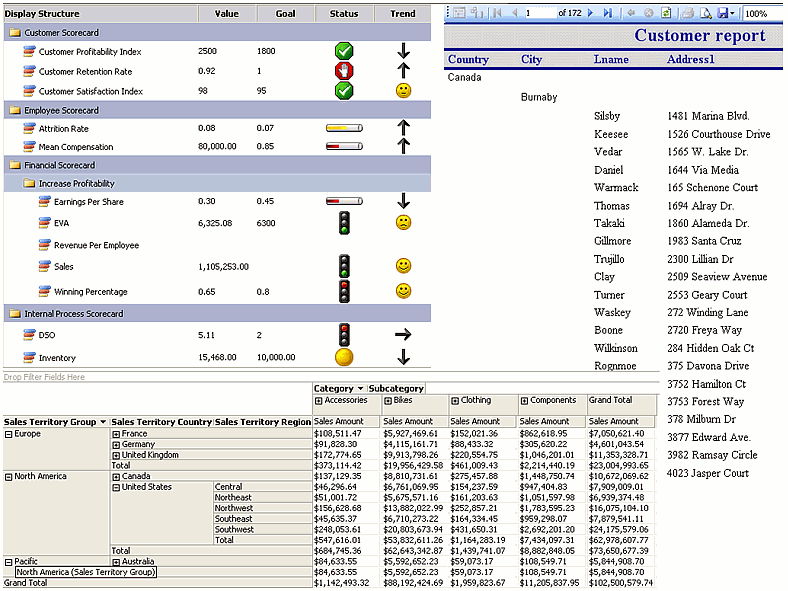
Task: Open print preview layout icon
Action: (705, 13)
